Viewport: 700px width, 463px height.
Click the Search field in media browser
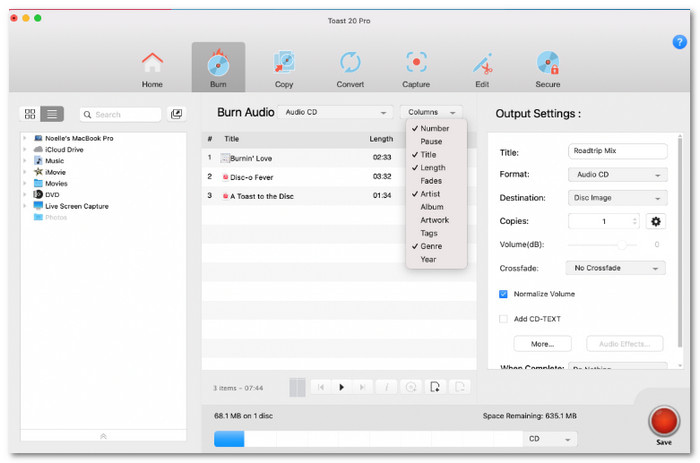coord(121,114)
